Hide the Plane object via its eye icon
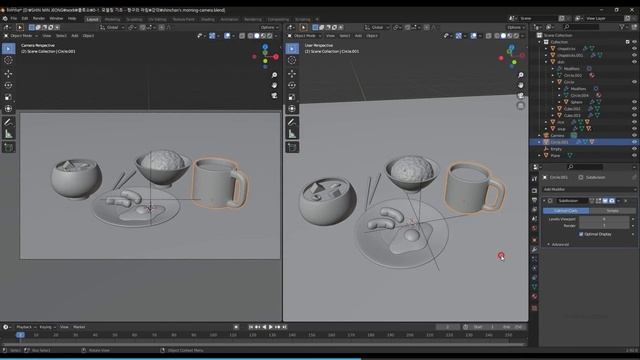The width and height of the screenshot is (640, 360). coord(634,156)
